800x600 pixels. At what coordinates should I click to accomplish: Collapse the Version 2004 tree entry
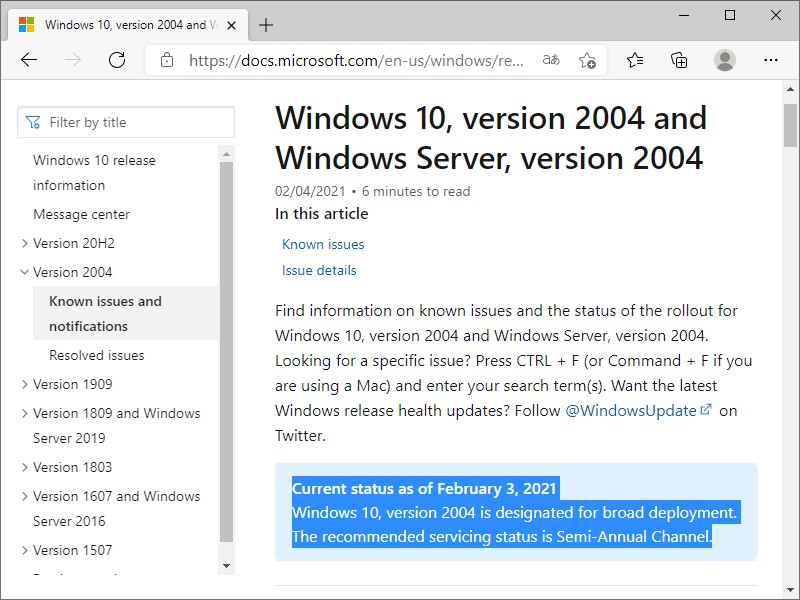25,272
